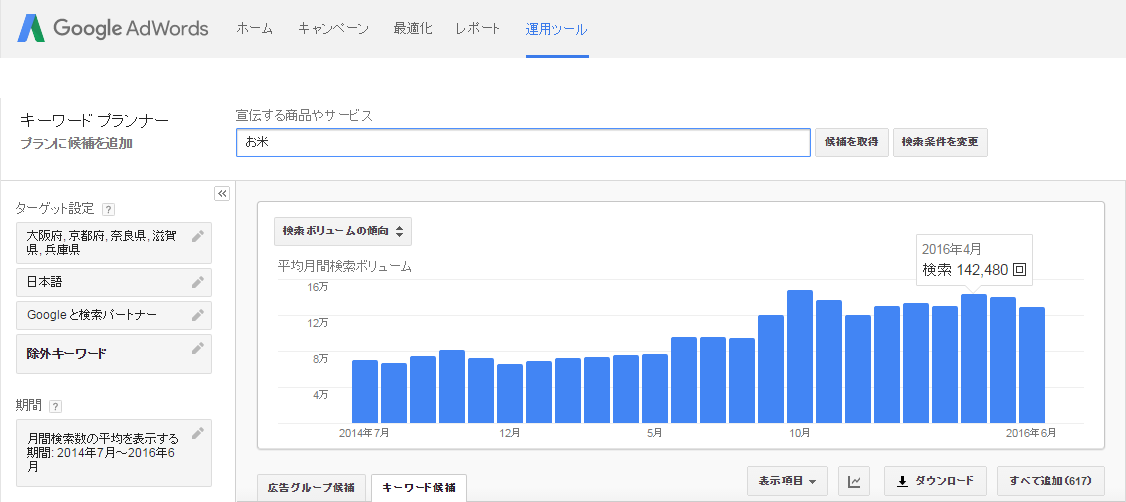Toggle the chart view icon button
The width and height of the screenshot is (1126, 502).
pos(855,480)
